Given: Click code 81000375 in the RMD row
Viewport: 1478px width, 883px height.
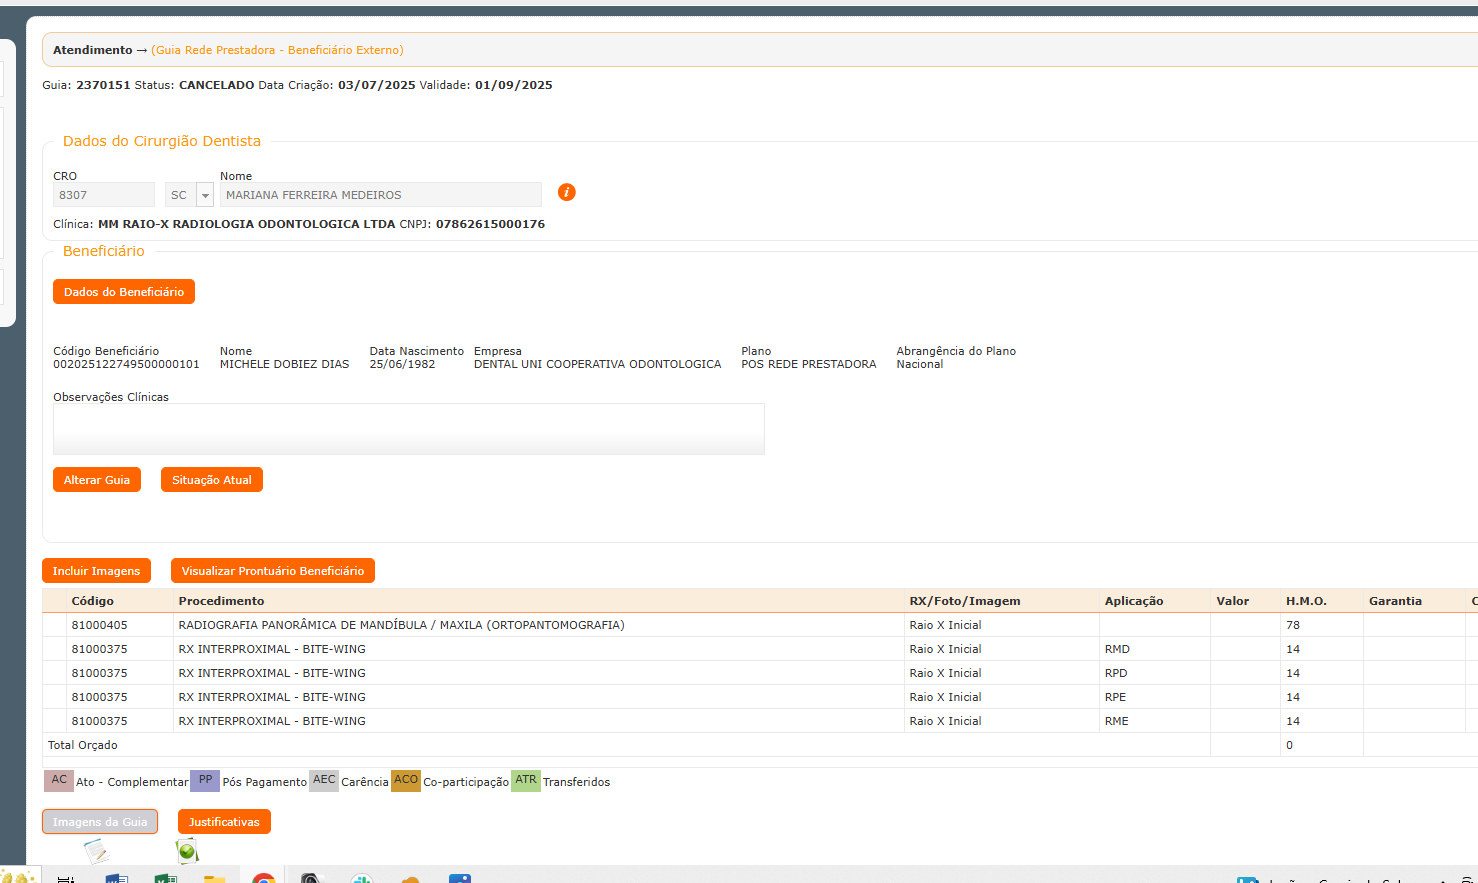Looking at the screenshot, I should click(100, 649).
